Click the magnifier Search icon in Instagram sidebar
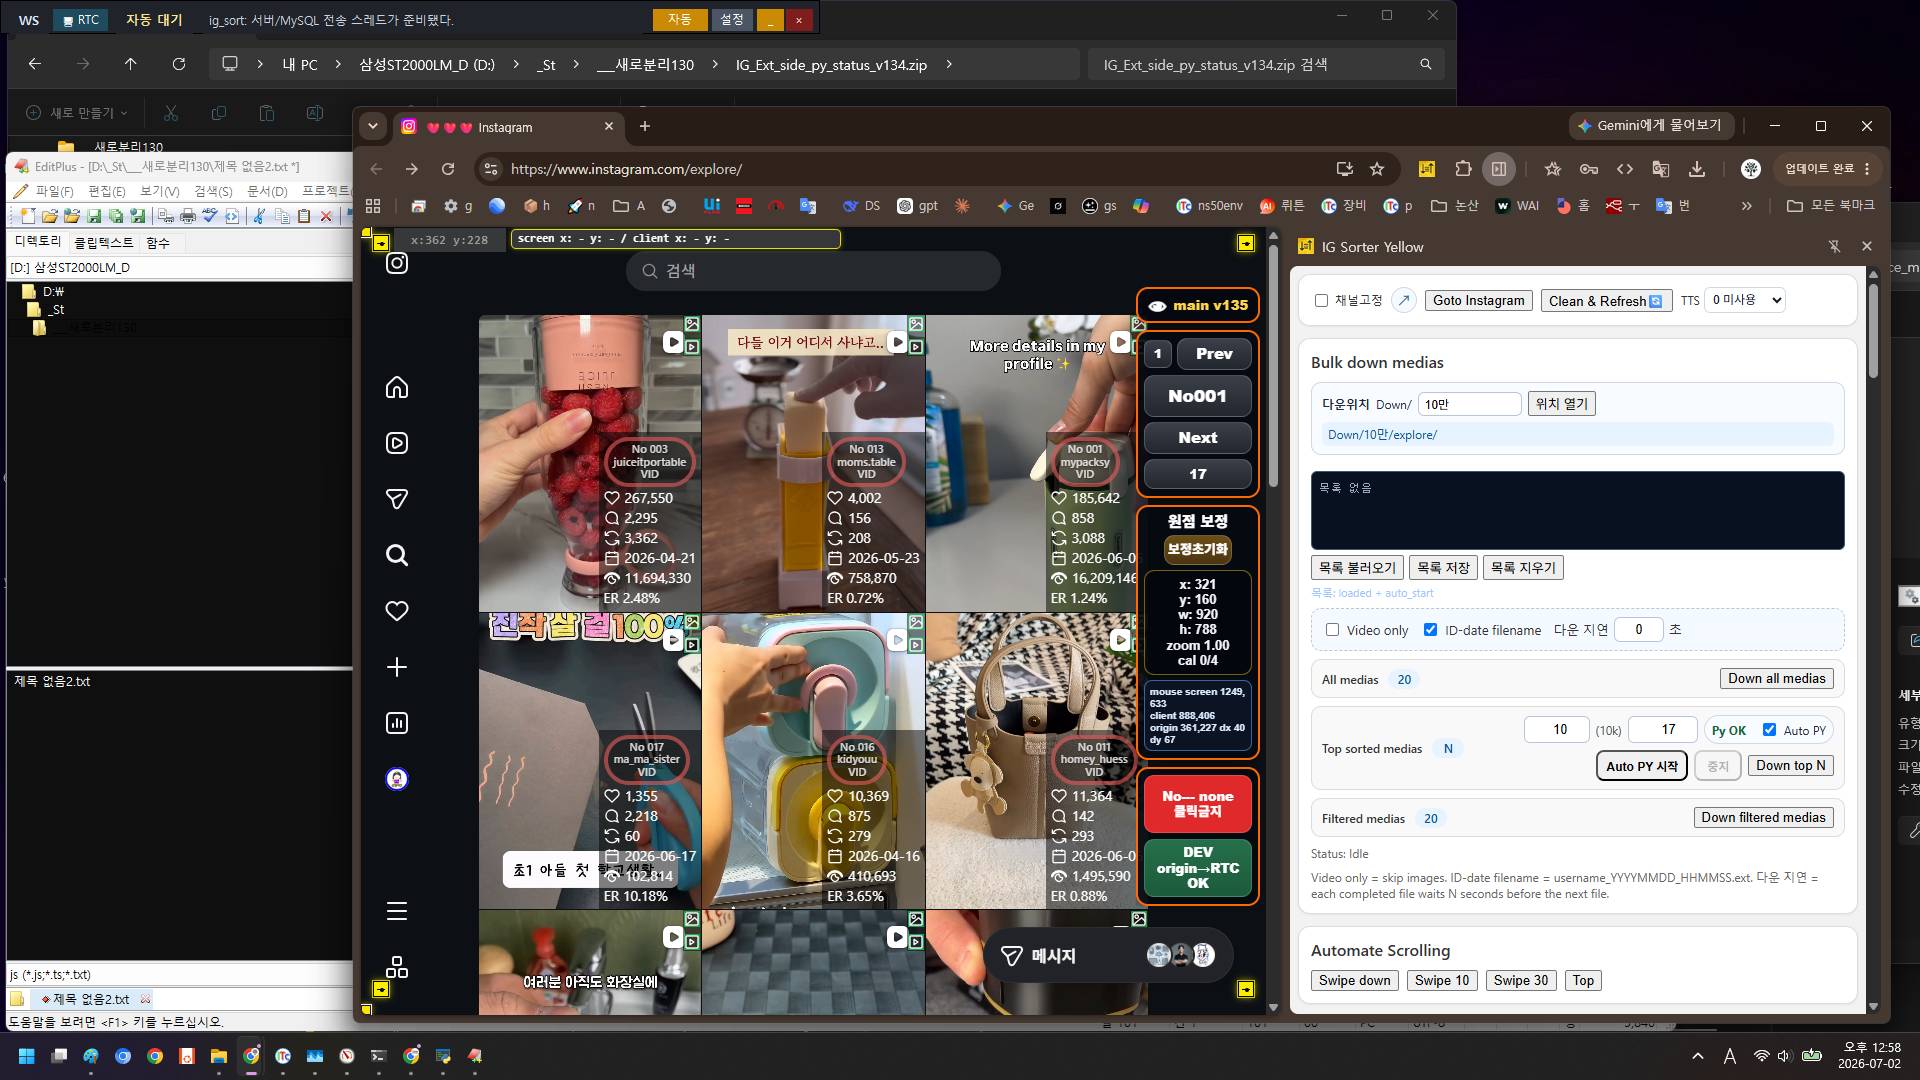 tap(397, 555)
